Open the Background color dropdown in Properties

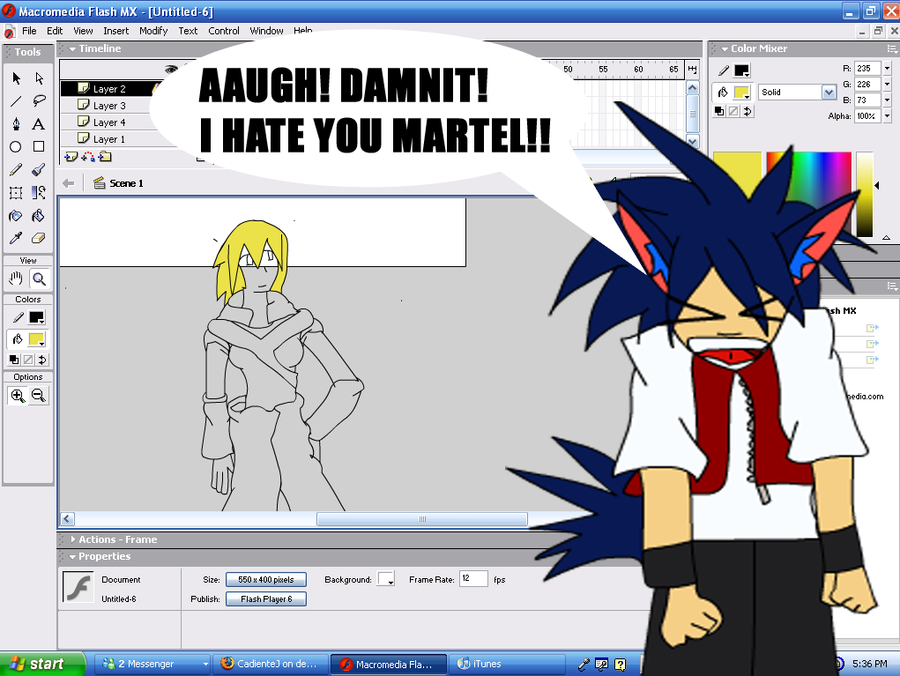(386, 579)
